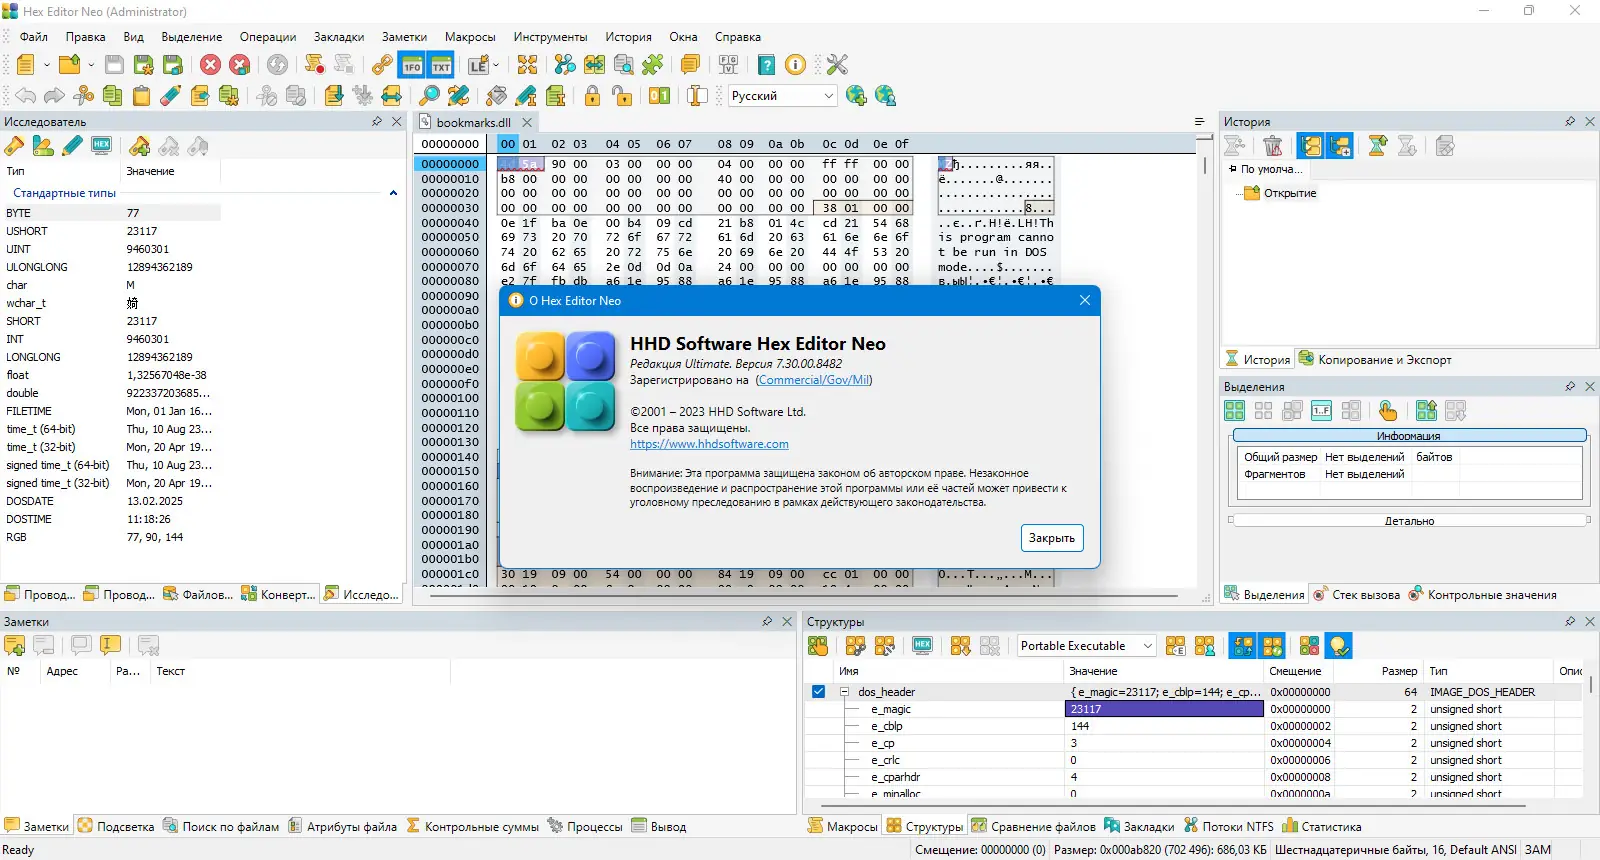Open the https://www.hhdsoftware.com link
This screenshot has height=860, width=1600.
(x=709, y=444)
